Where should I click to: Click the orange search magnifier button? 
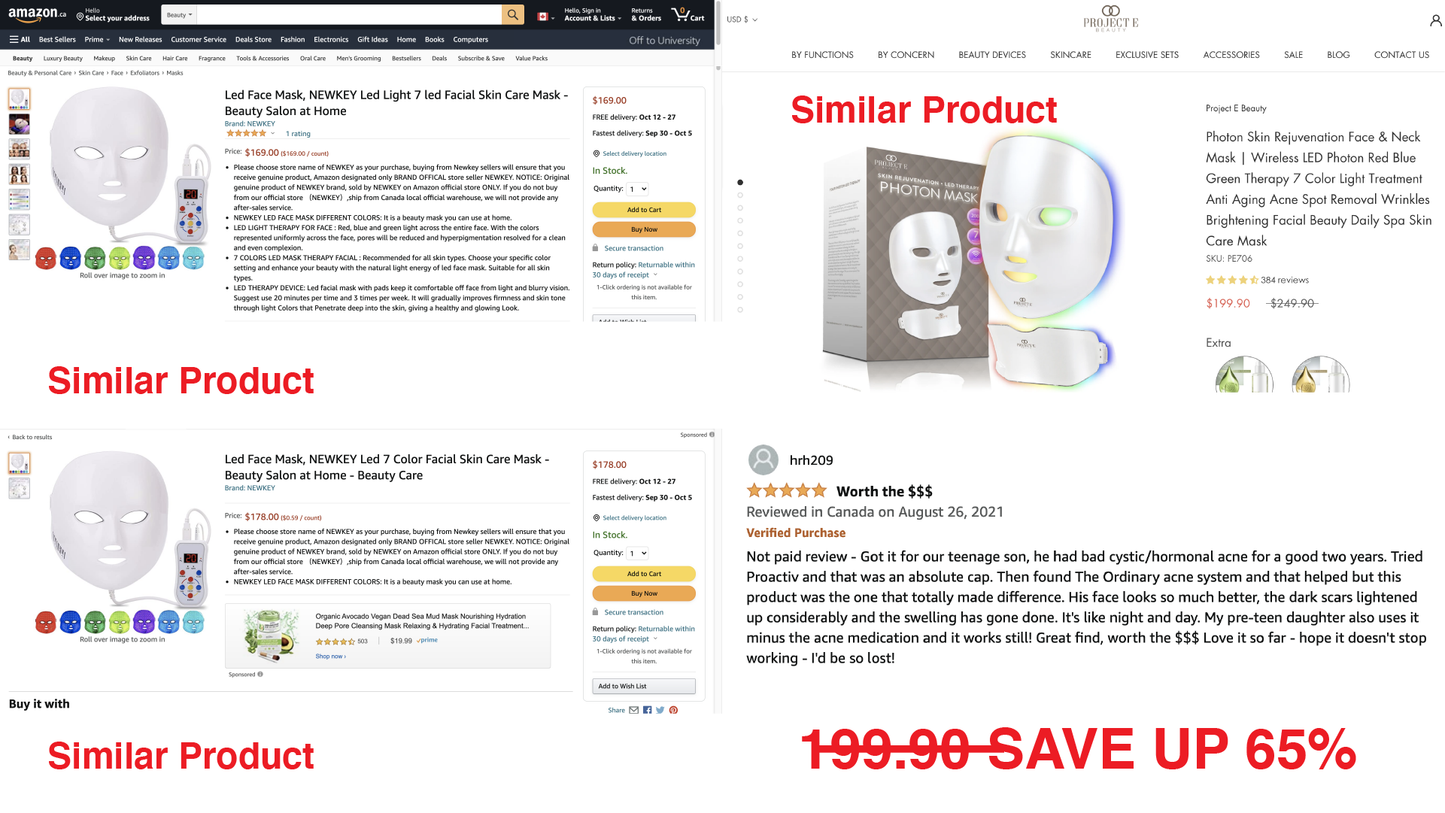tap(513, 14)
